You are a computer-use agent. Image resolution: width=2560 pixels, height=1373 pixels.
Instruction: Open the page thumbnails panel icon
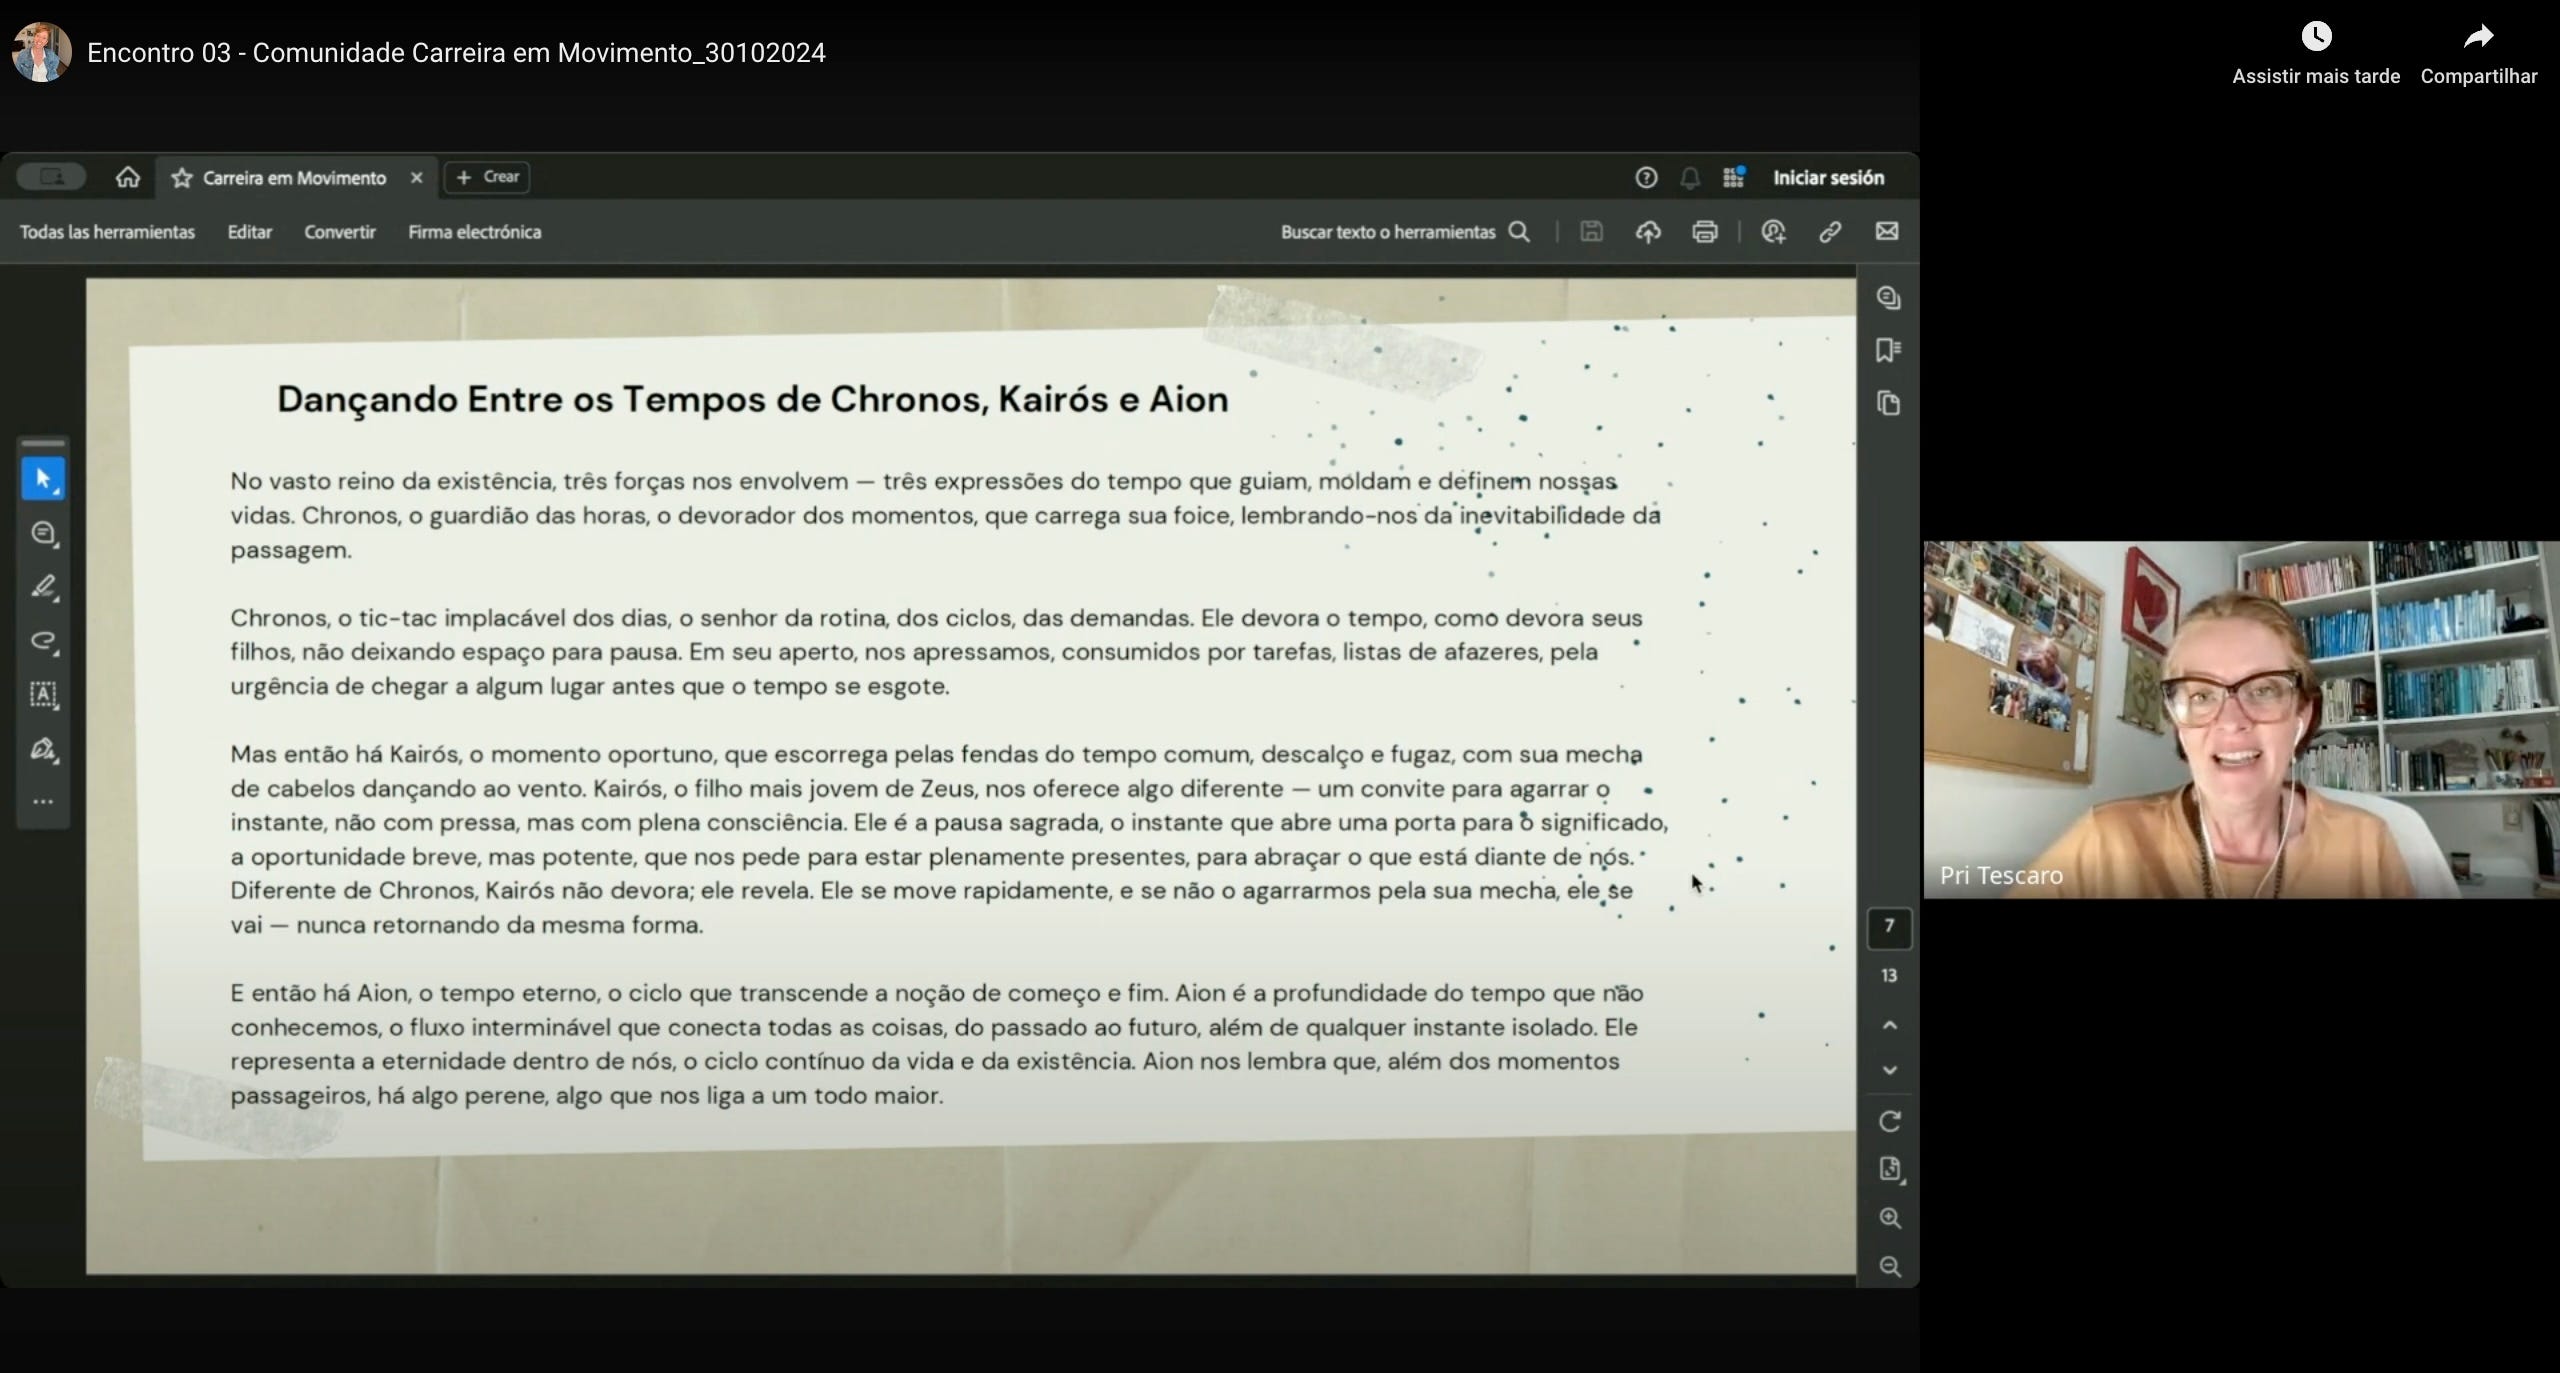pos(1889,403)
